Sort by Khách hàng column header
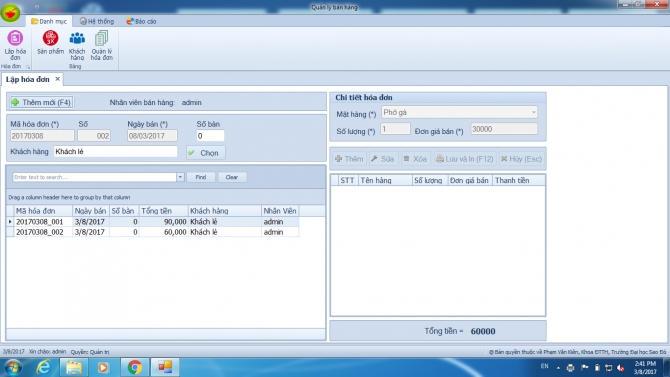The image size is (670, 377). click(x=225, y=211)
